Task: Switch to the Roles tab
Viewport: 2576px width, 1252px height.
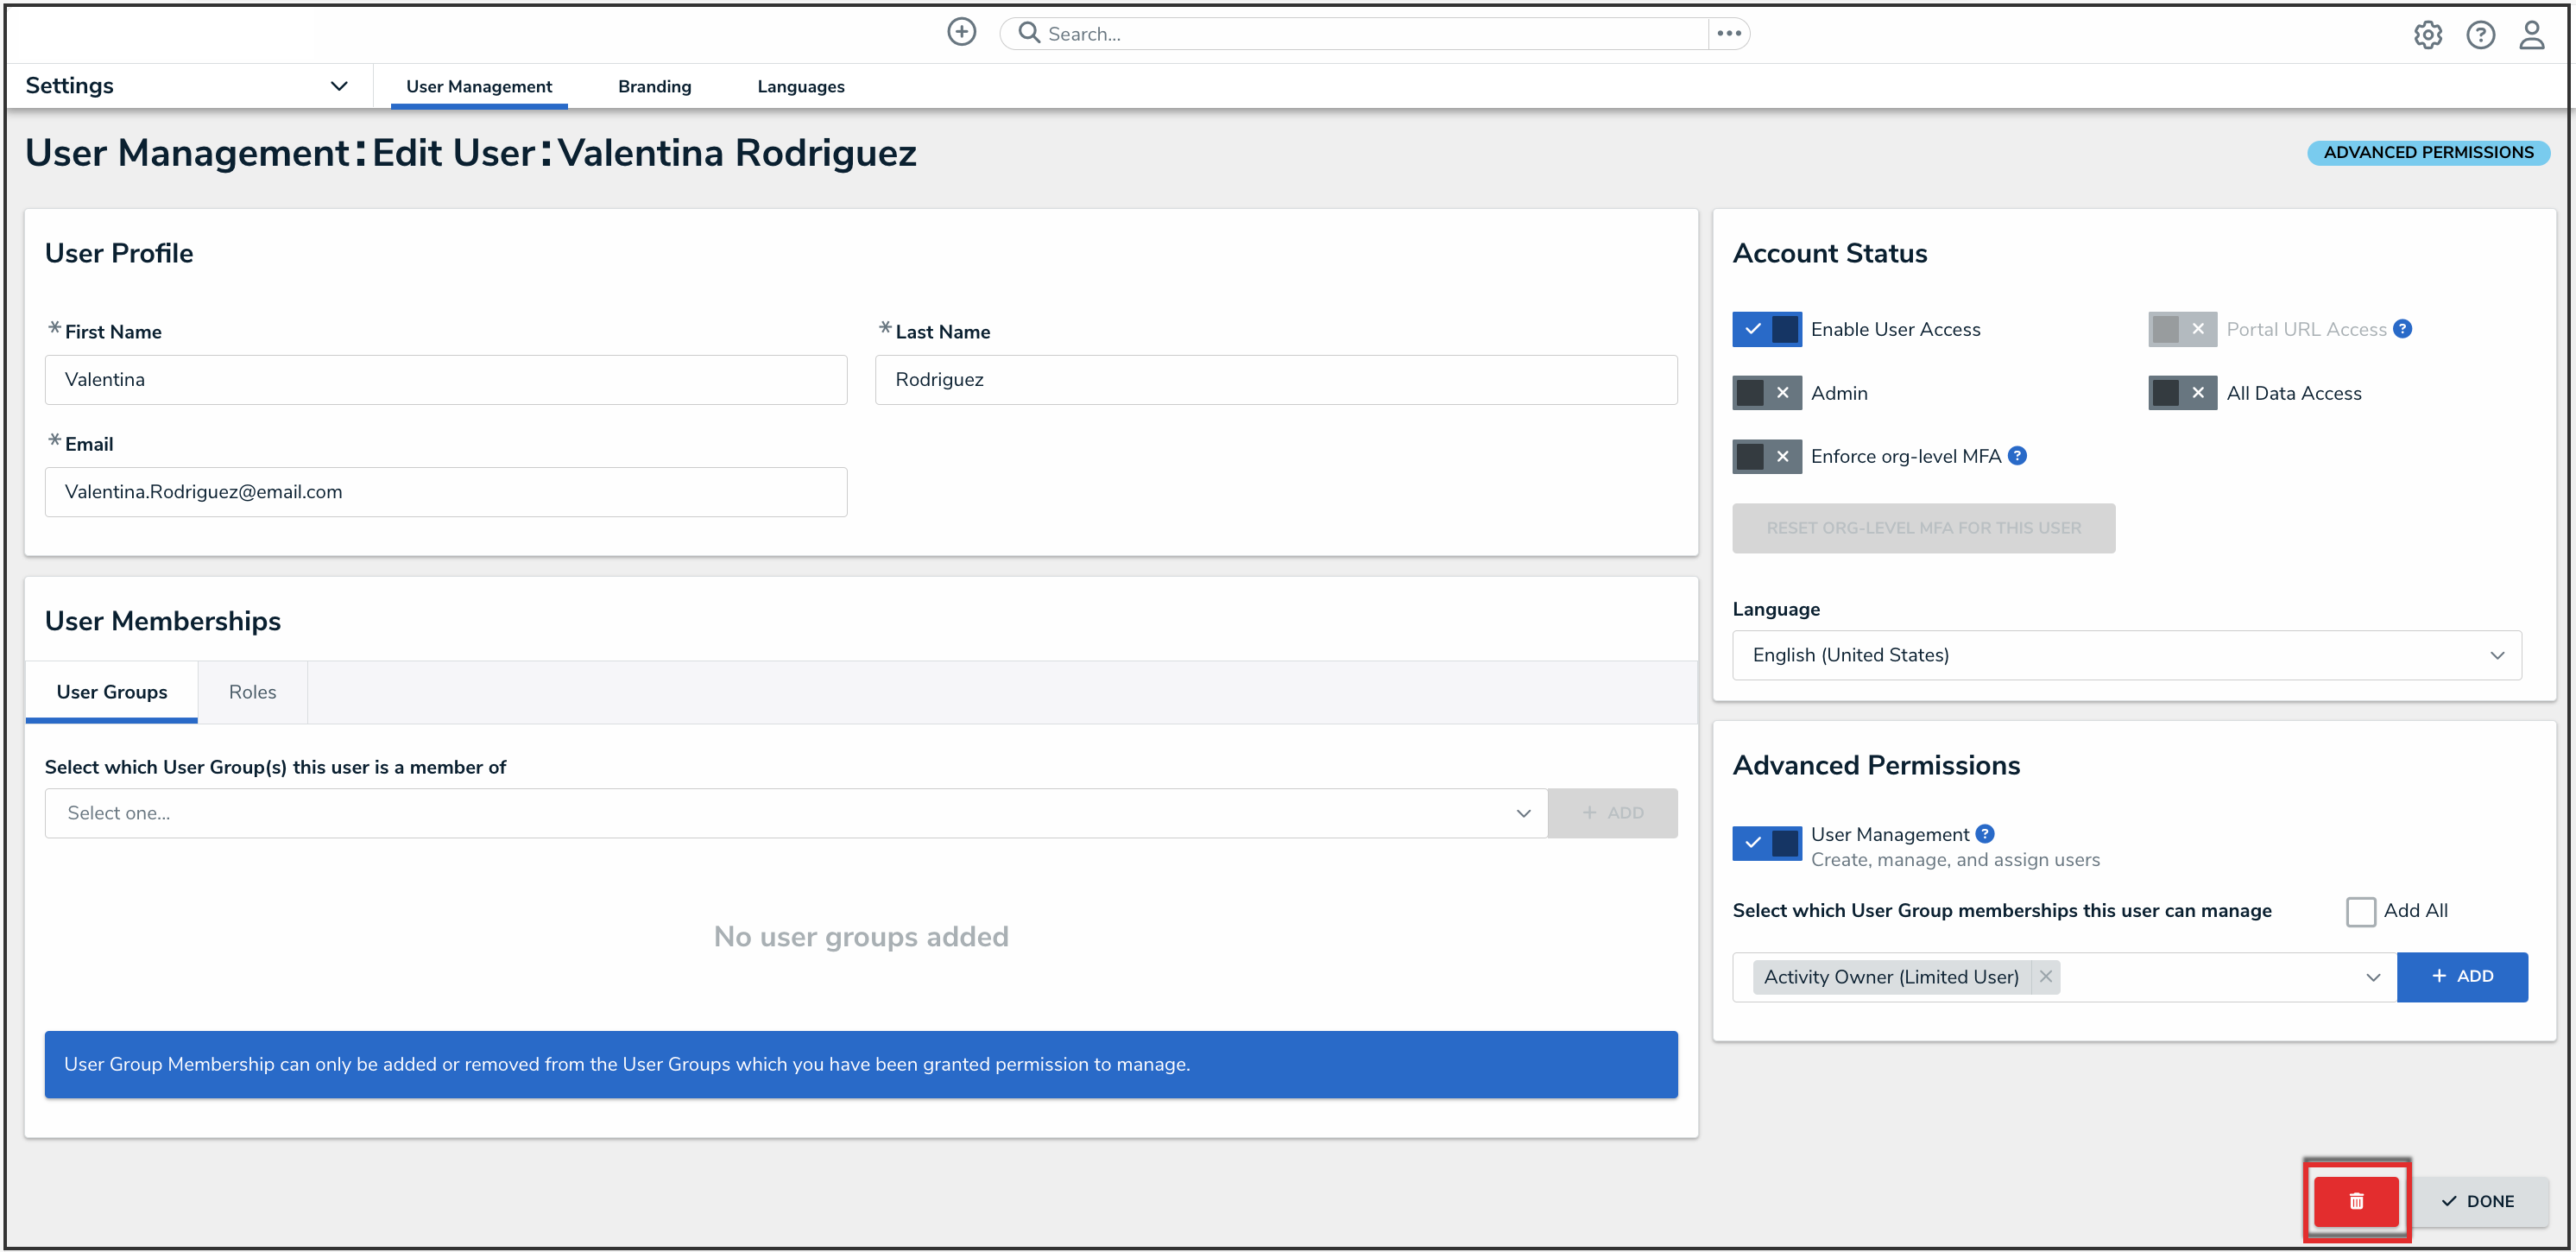Action: [252, 692]
